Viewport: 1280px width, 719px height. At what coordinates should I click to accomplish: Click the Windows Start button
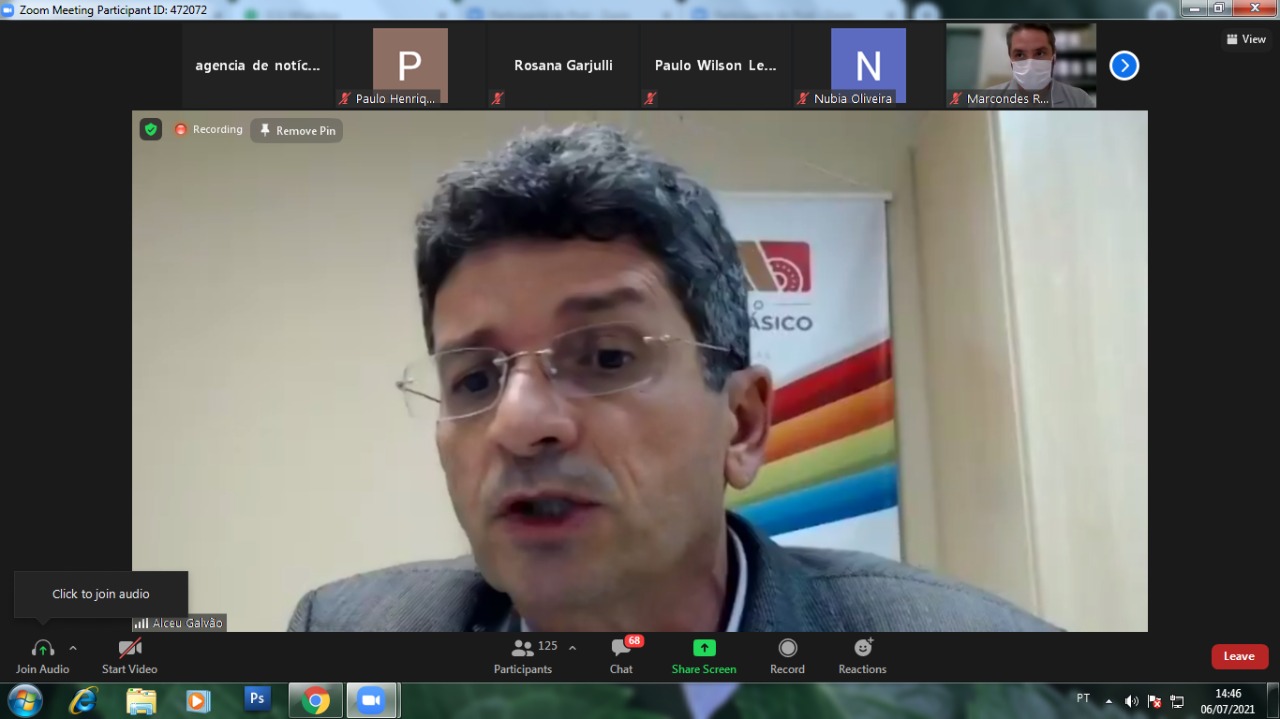[24, 700]
